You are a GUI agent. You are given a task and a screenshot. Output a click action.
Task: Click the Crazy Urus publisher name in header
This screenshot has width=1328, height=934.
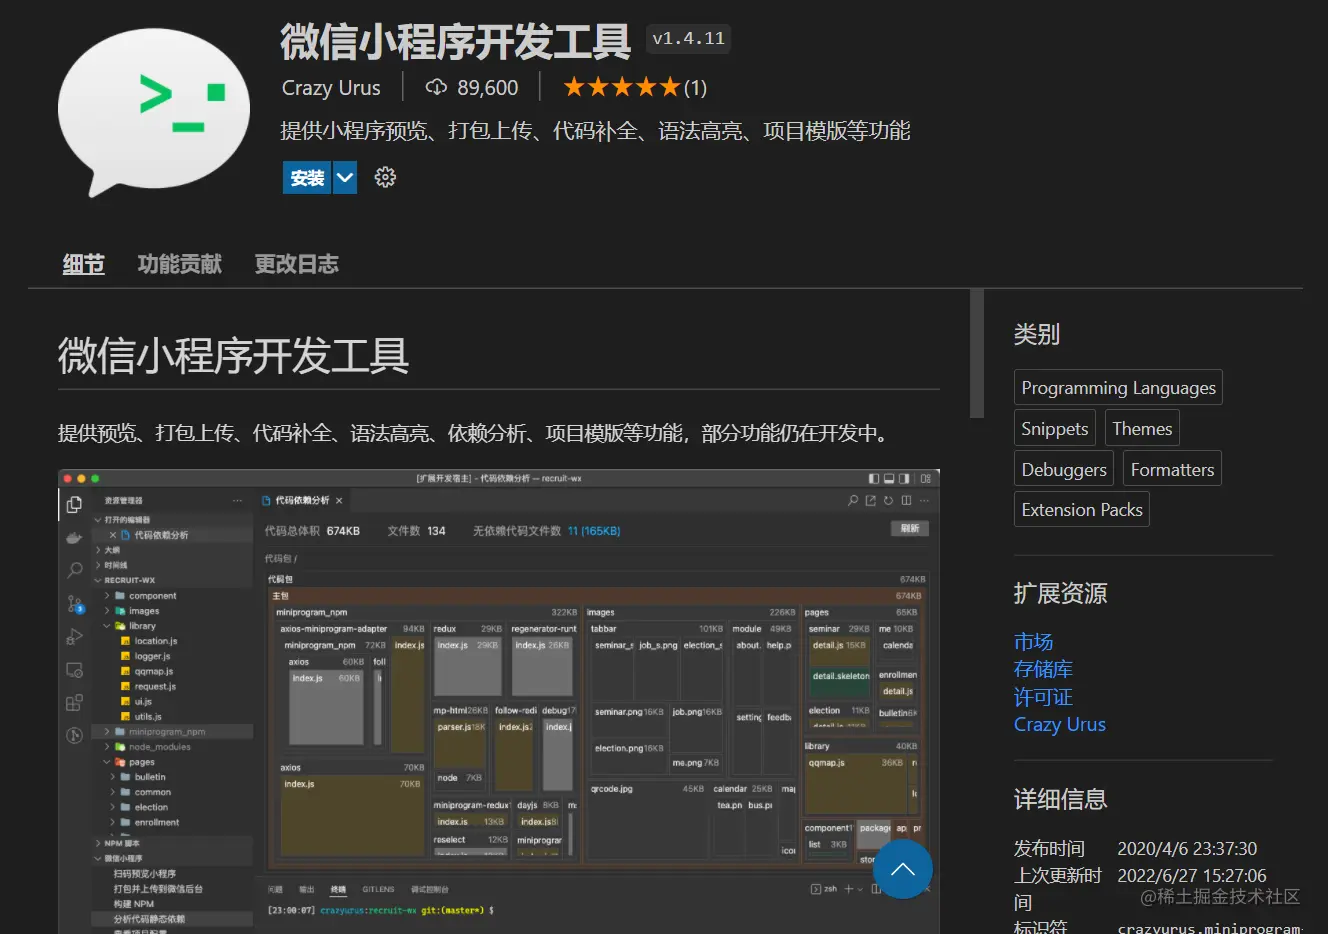coord(331,88)
